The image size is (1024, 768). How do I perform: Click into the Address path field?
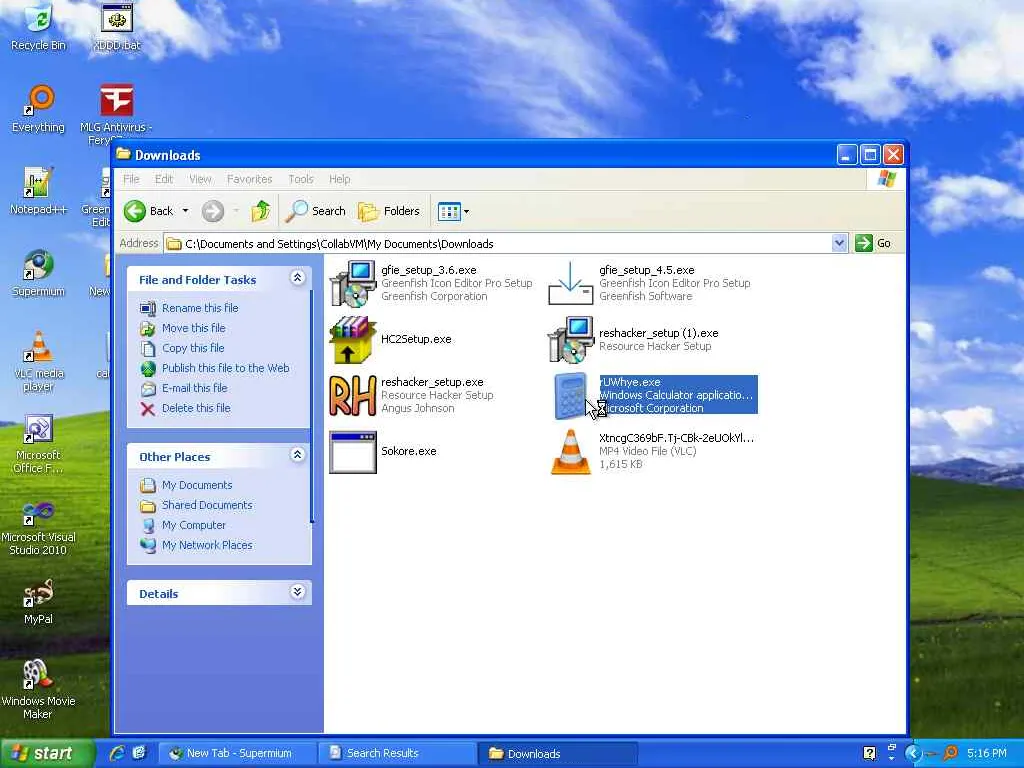pyautogui.click(x=498, y=244)
